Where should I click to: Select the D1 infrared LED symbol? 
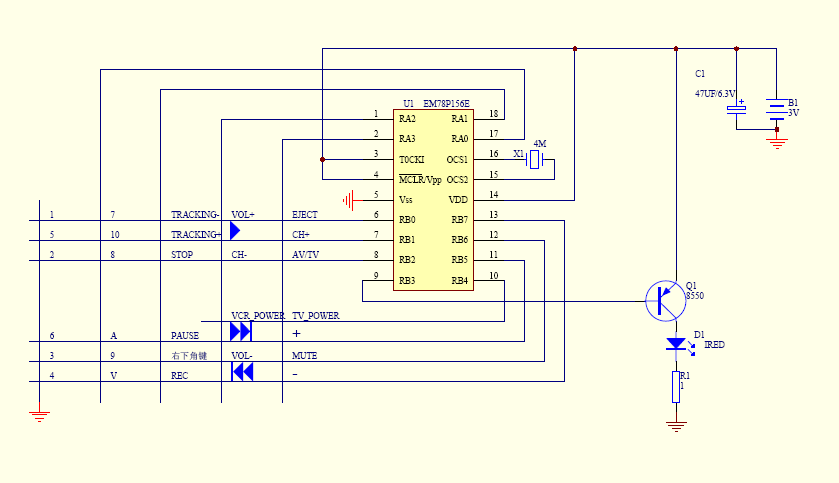click(680, 346)
